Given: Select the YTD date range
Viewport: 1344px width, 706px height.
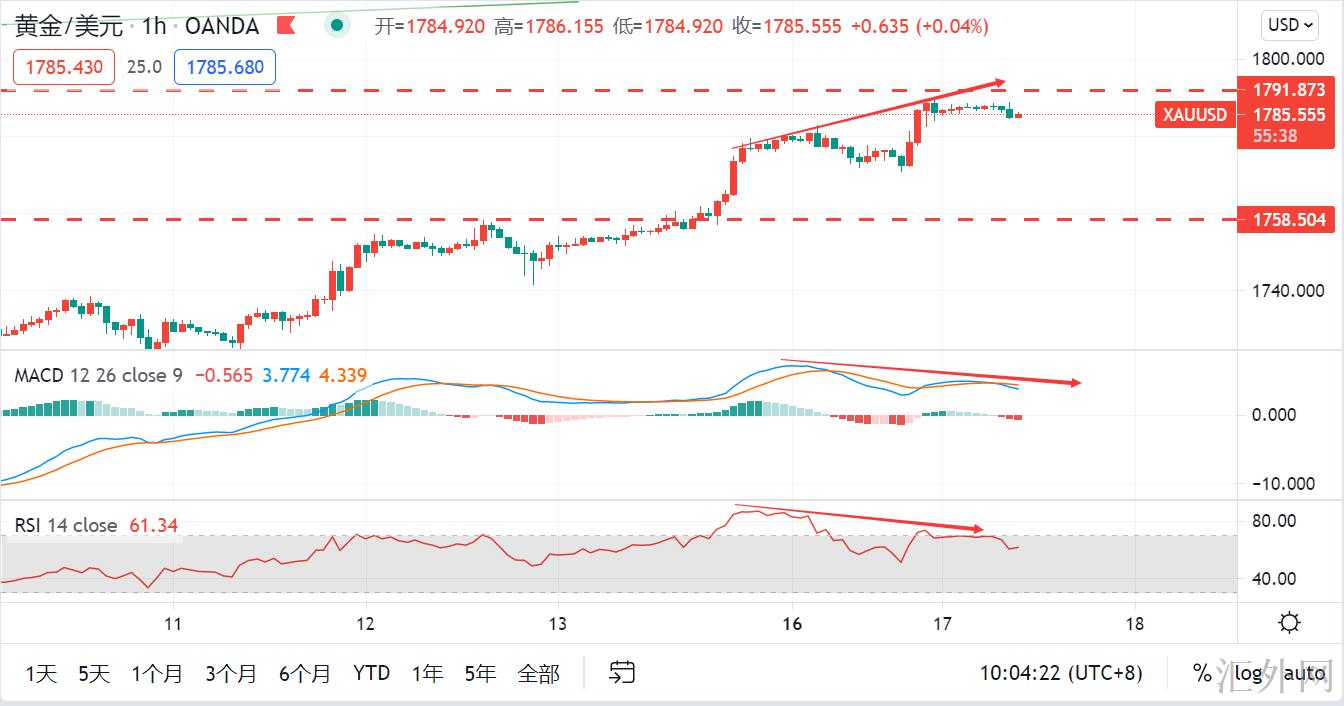Looking at the screenshot, I should [x=371, y=673].
